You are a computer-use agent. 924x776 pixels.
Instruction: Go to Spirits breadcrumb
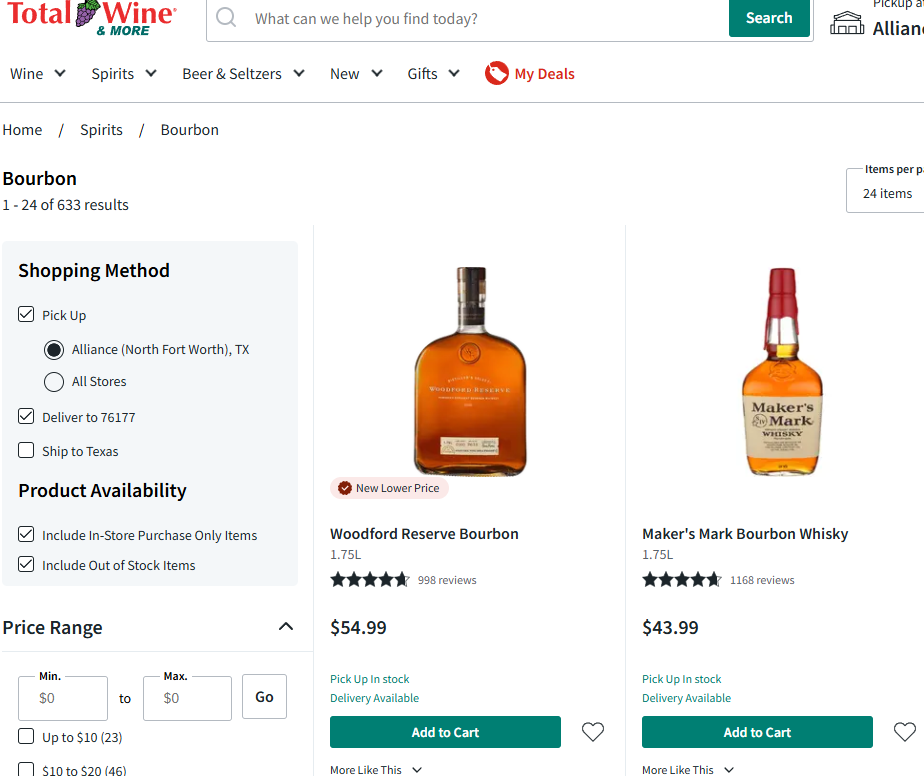pyautogui.click(x=101, y=130)
